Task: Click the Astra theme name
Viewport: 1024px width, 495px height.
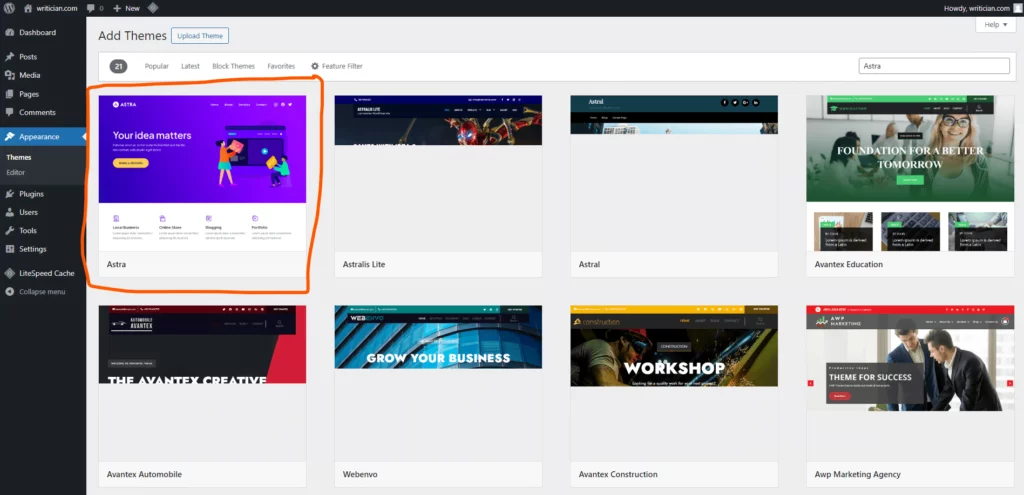Action: pos(116,264)
